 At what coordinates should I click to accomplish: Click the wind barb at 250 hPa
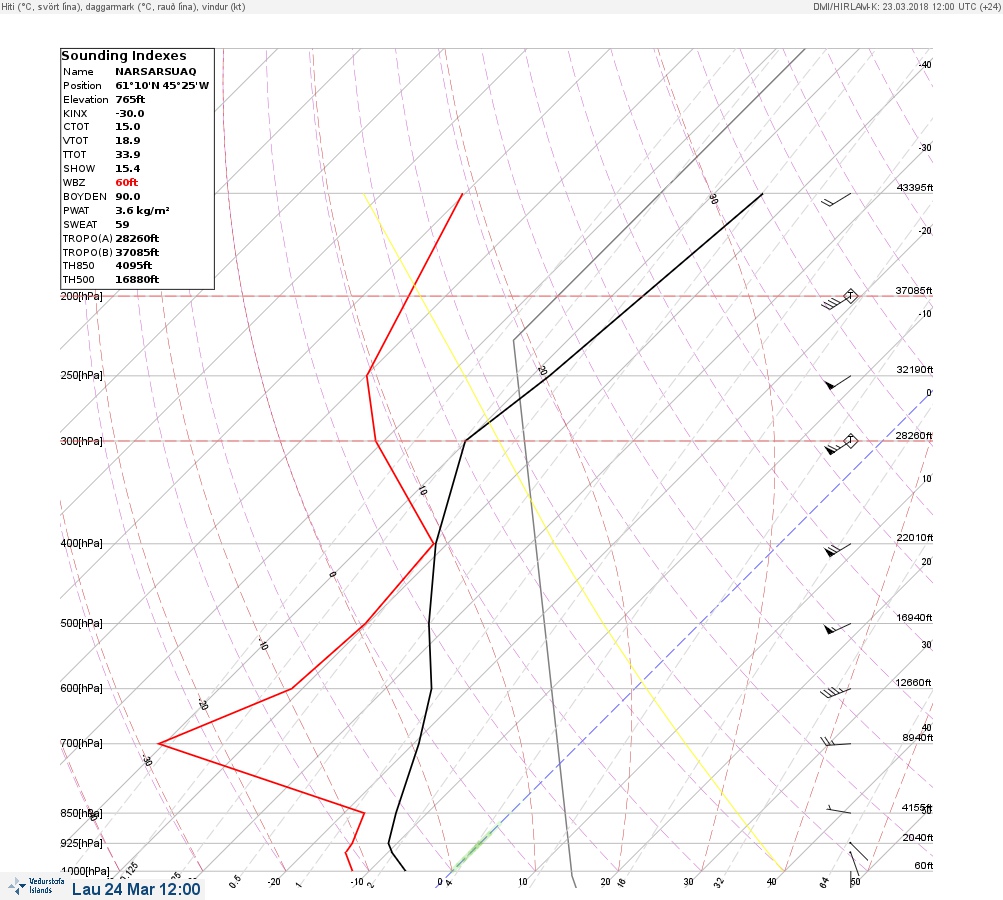click(837, 383)
